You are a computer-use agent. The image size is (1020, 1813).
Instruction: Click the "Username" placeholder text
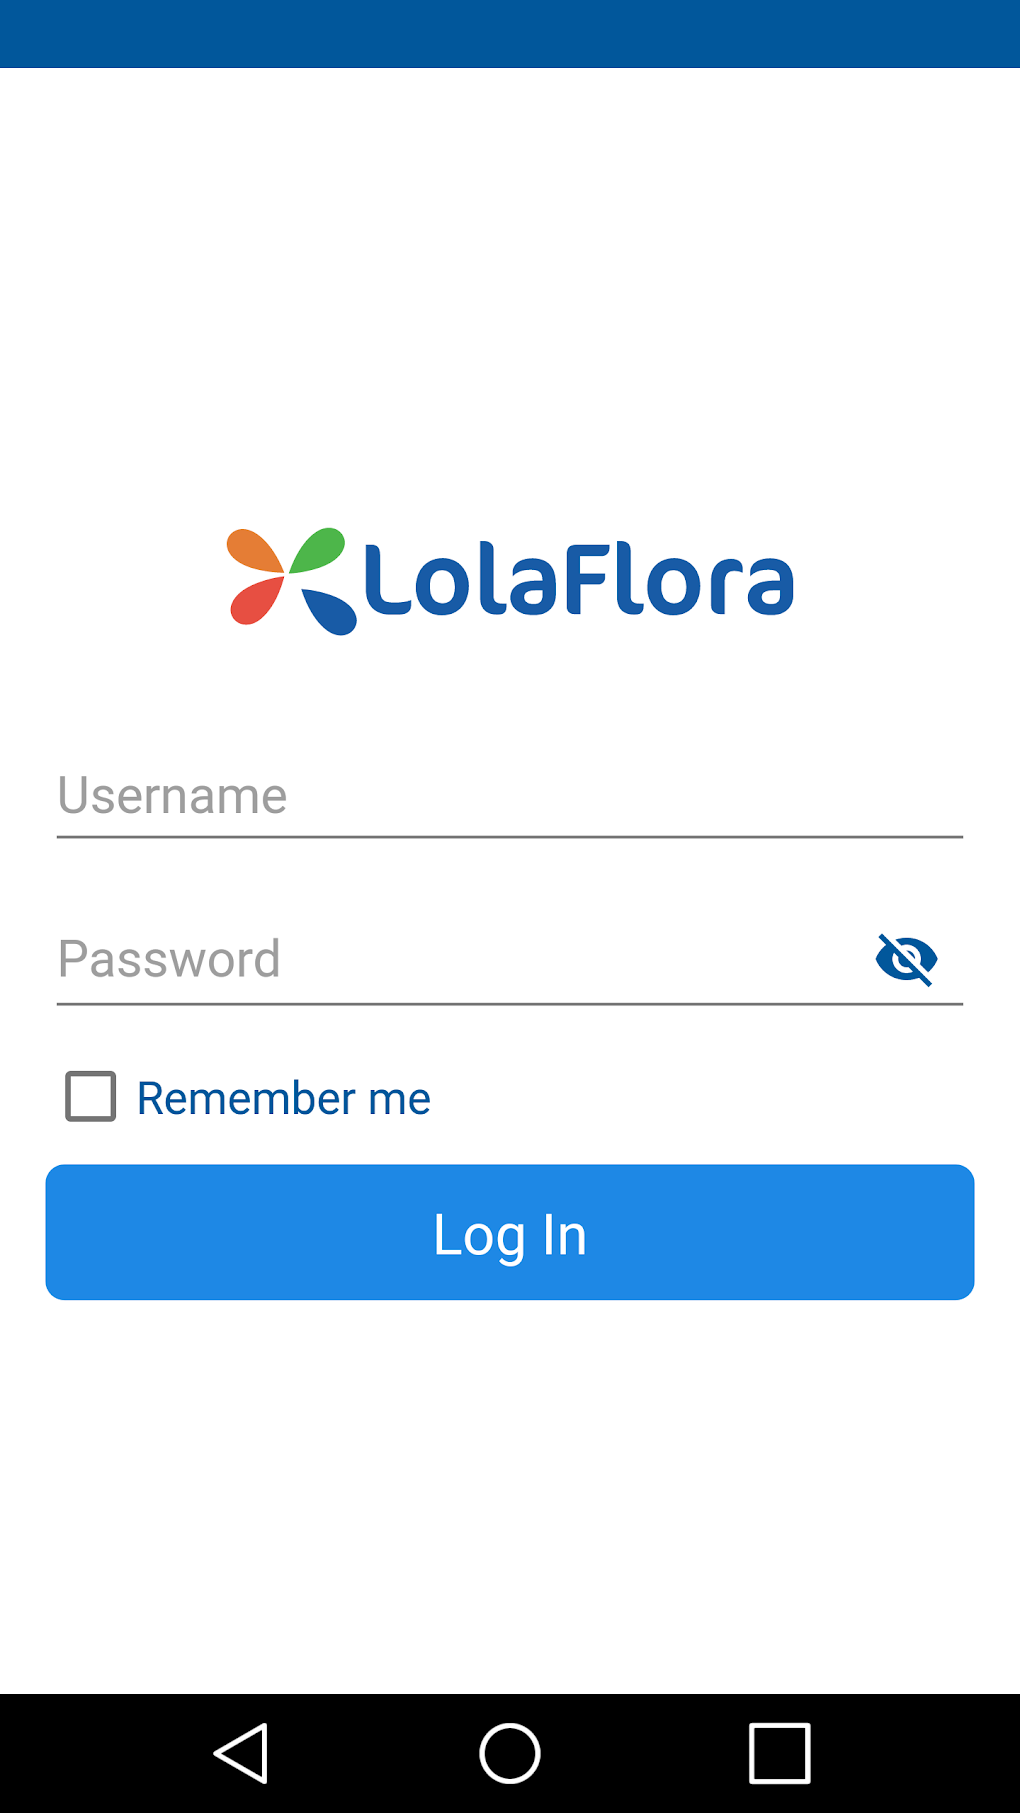tap(172, 796)
